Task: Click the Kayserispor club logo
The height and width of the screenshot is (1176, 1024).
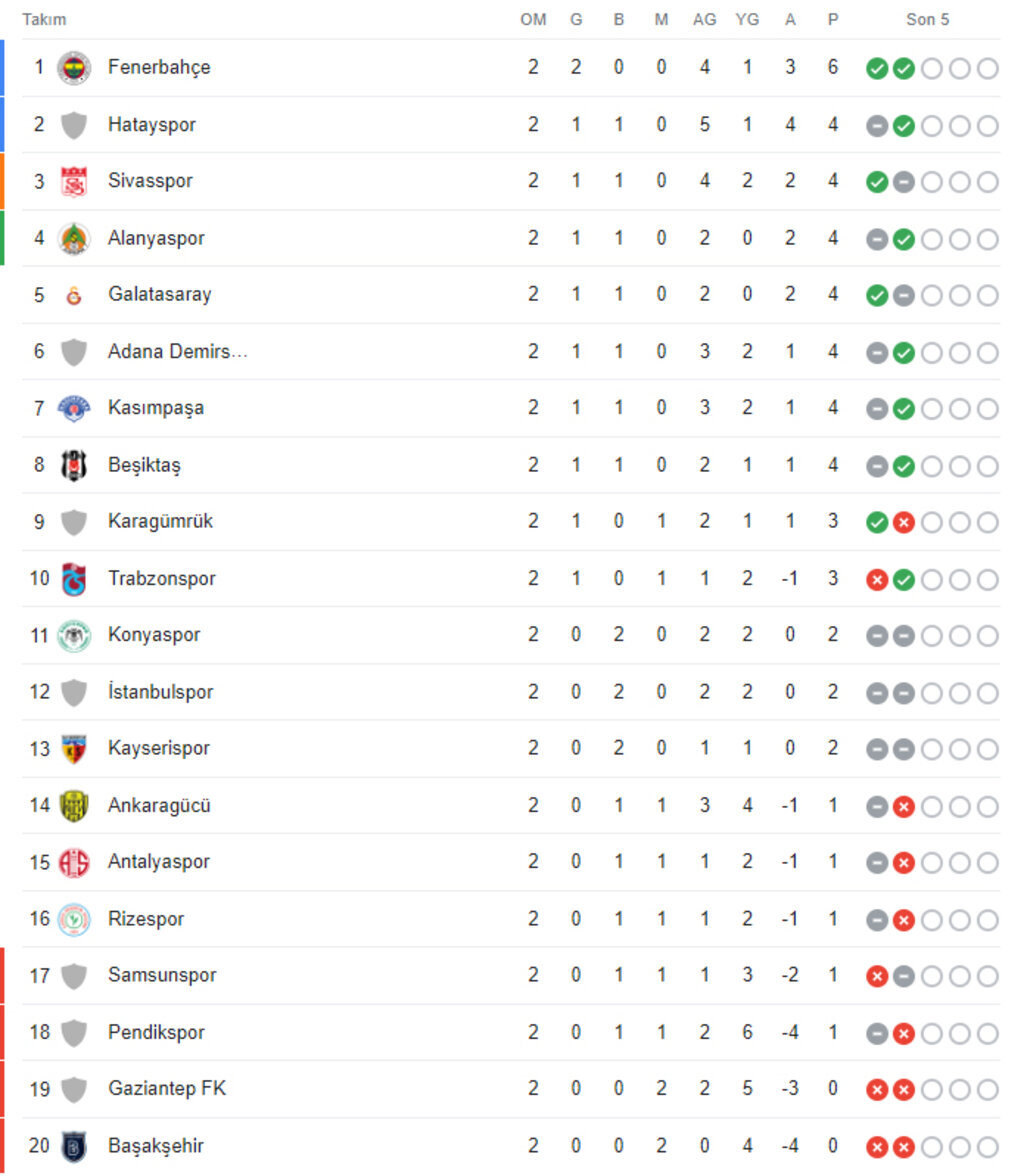Action: point(74,749)
